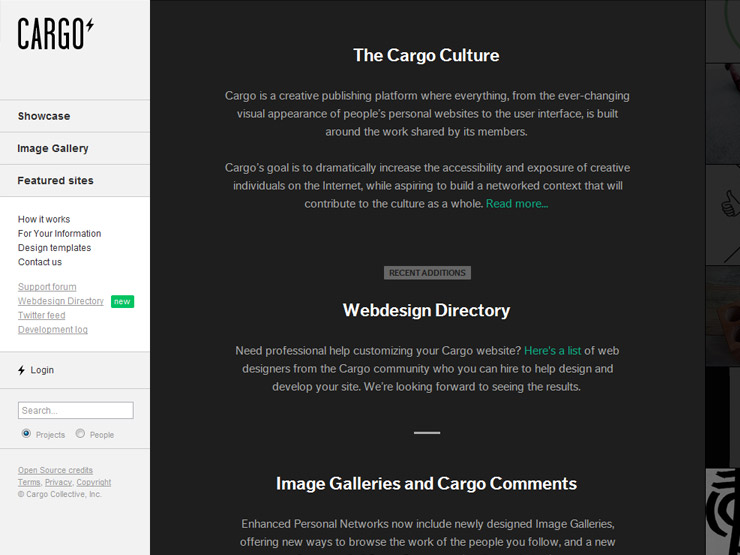Focus the Search input field
This screenshot has width=740, height=555.
click(x=76, y=411)
